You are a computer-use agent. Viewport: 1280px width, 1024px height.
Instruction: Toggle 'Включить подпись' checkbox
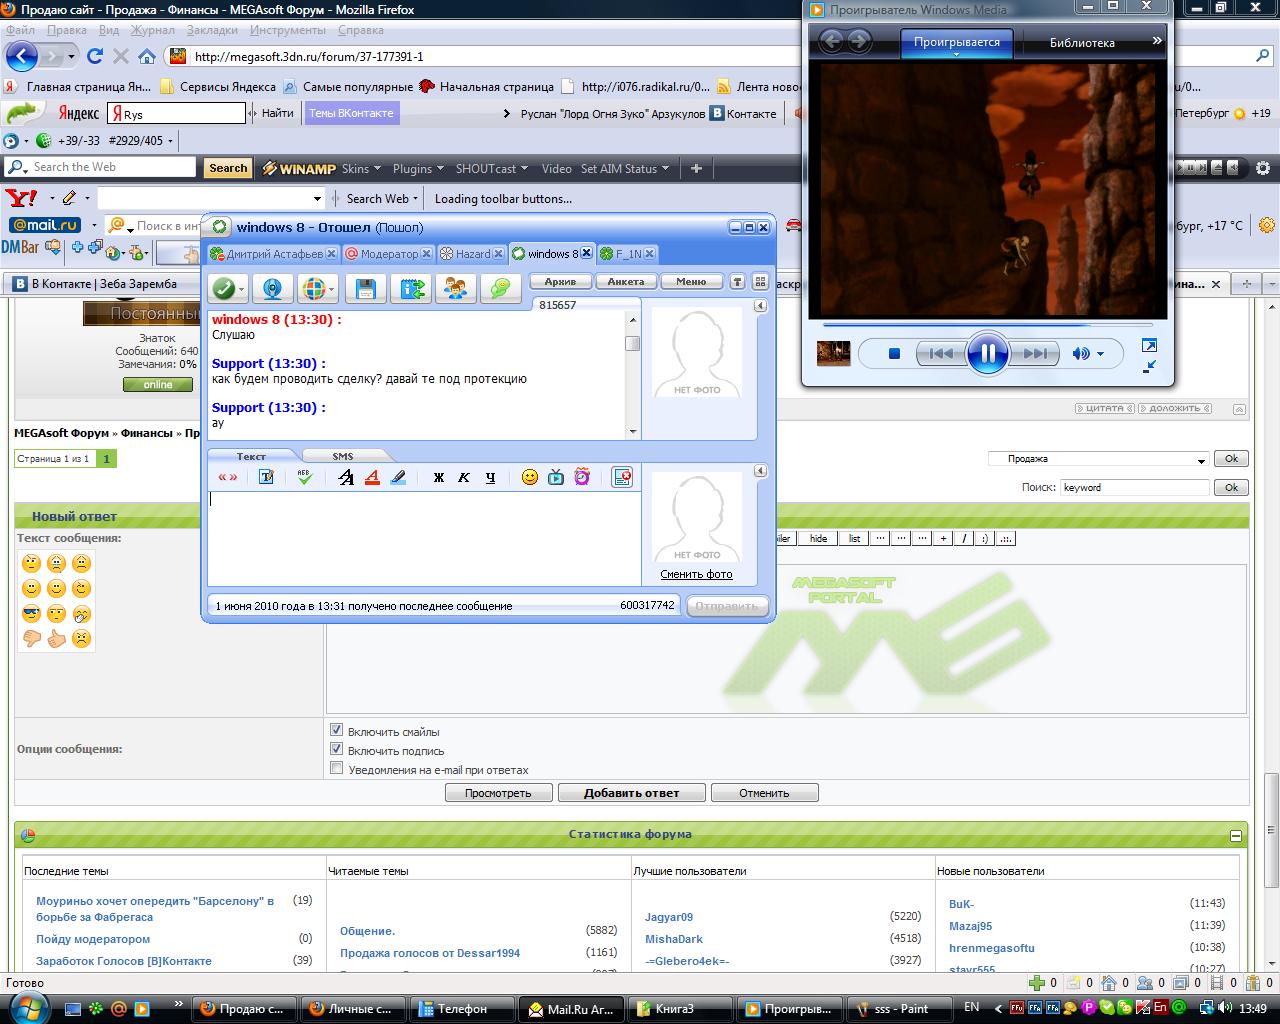point(337,749)
